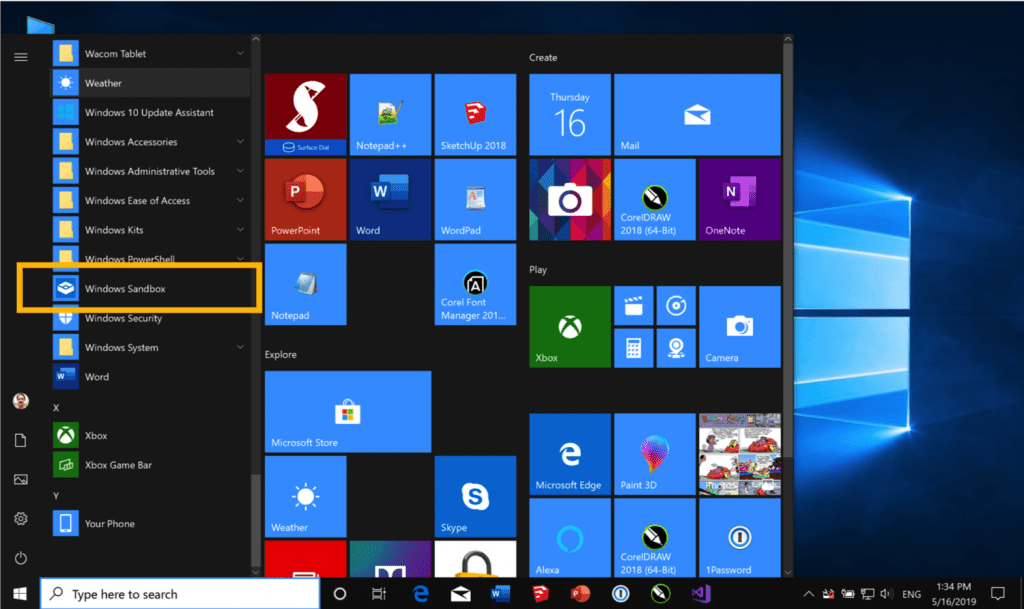Open the Corel Font Manager tile
The height and width of the screenshot is (609, 1024).
click(475, 284)
